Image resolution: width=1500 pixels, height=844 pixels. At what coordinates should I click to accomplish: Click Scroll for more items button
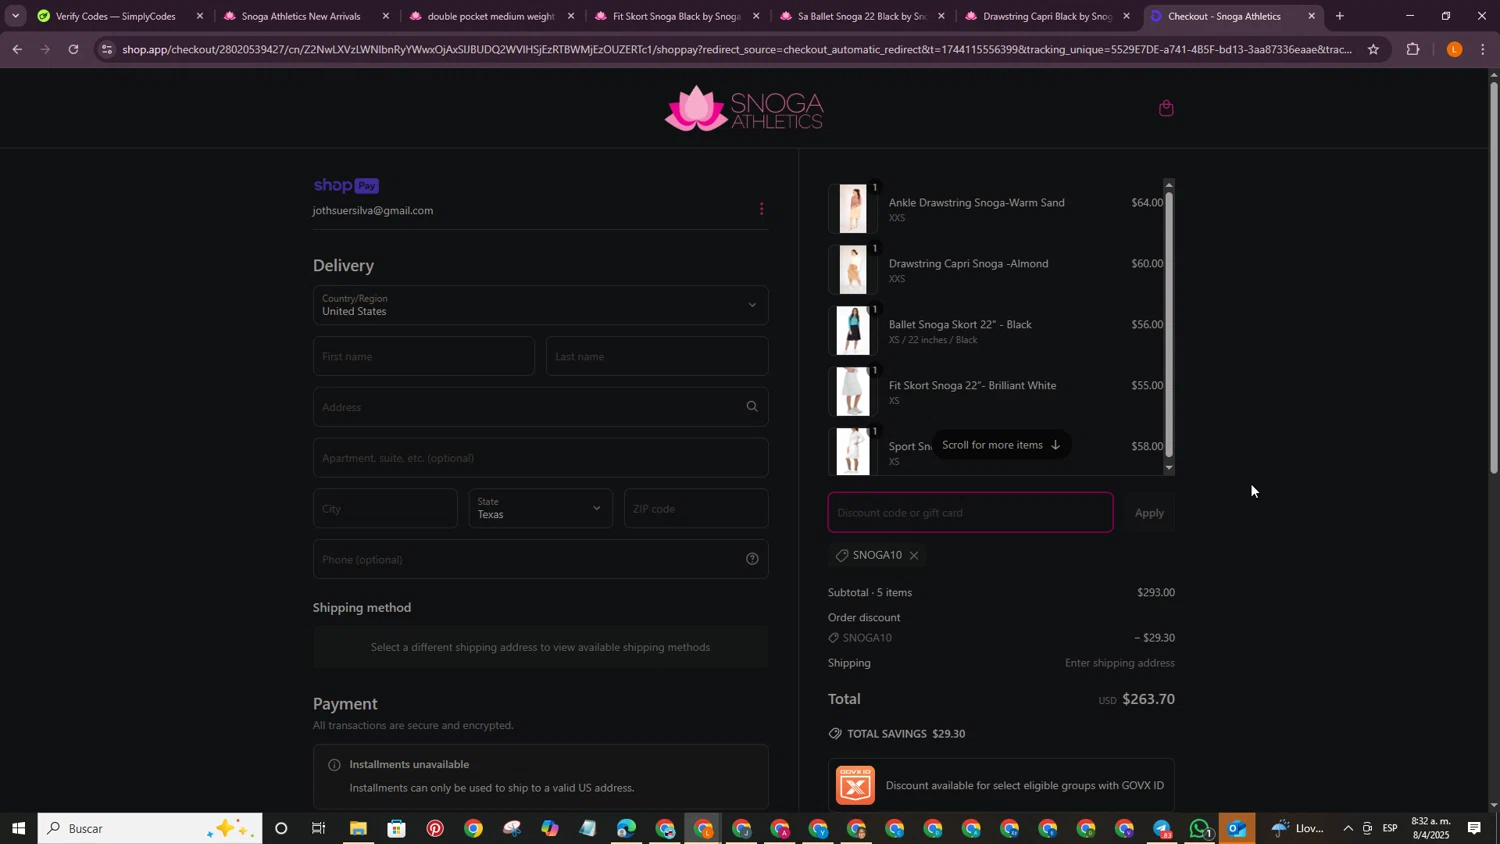[1001, 445]
